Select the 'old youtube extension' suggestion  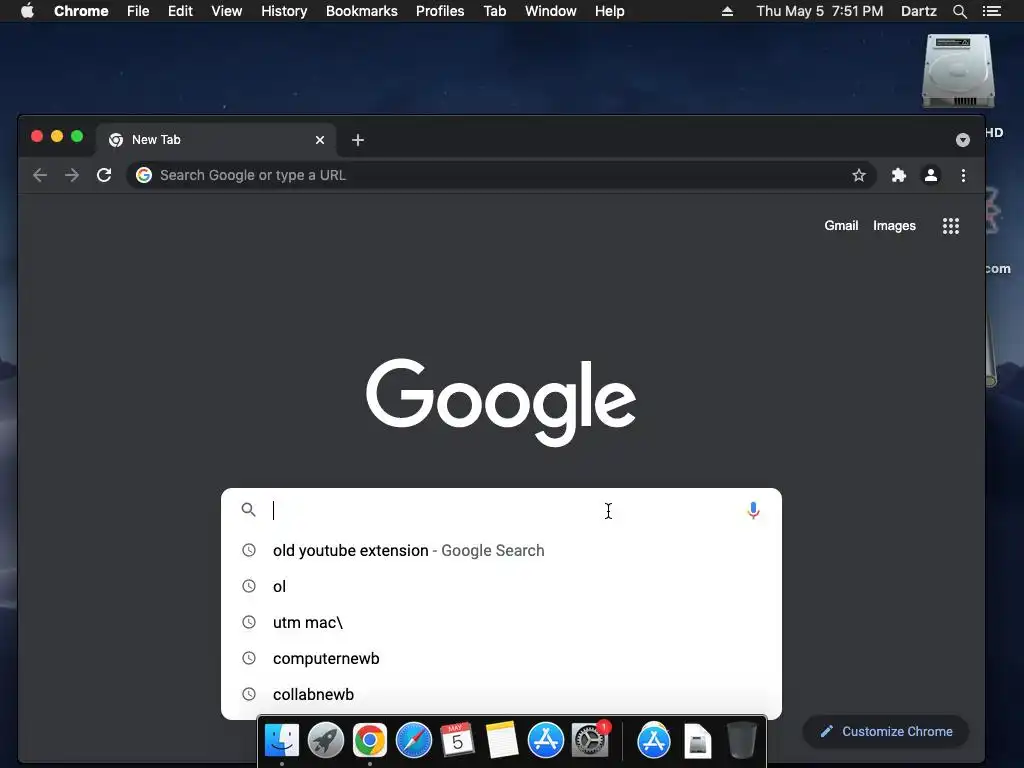501,551
